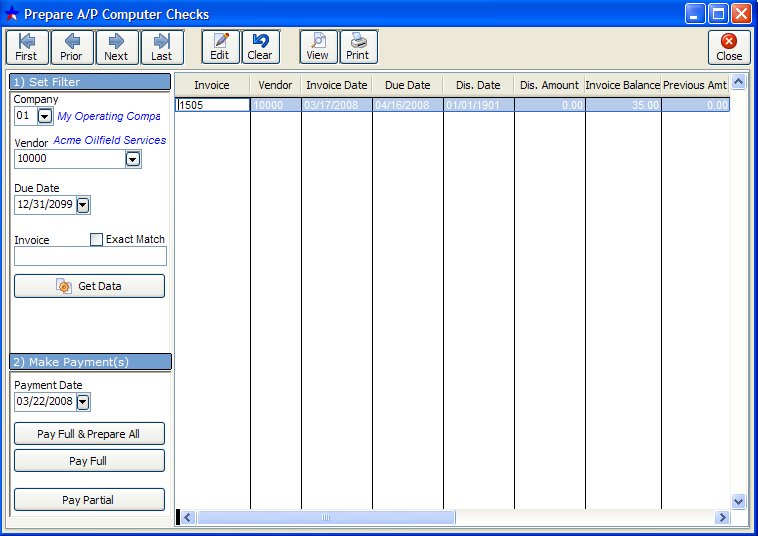Click the Payment Date field 03/22/2008
758x536 pixels.
coord(45,401)
